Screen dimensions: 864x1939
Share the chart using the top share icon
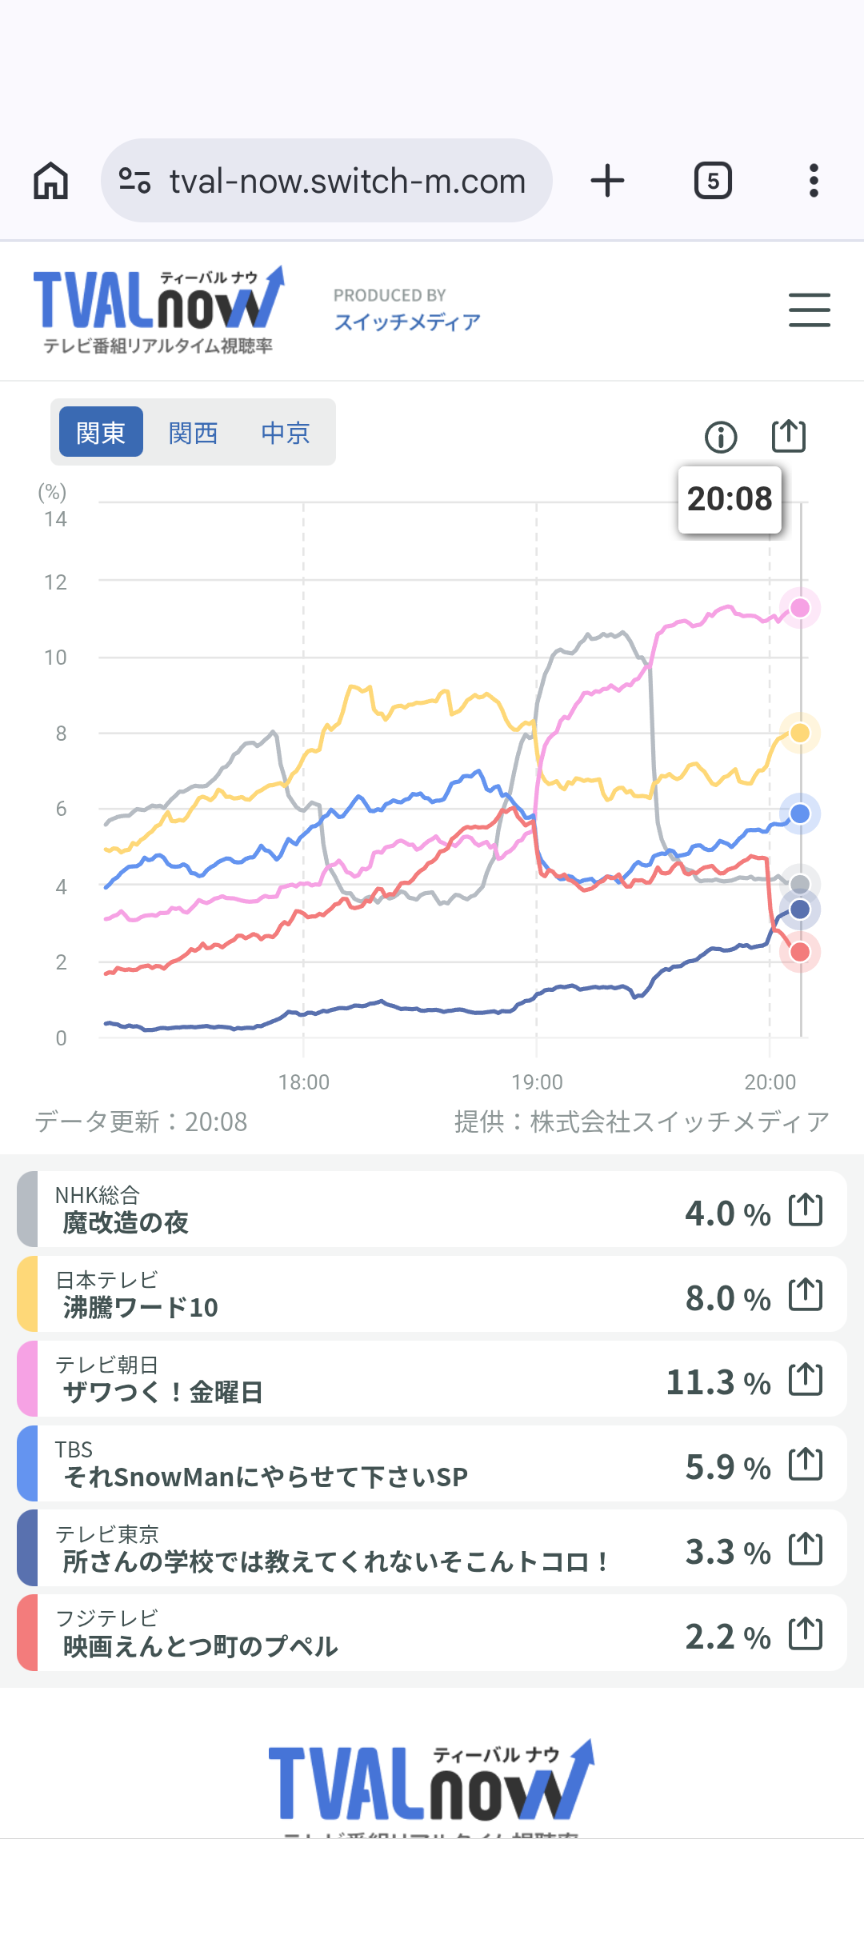pyautogui.click(x=788, y=435)
